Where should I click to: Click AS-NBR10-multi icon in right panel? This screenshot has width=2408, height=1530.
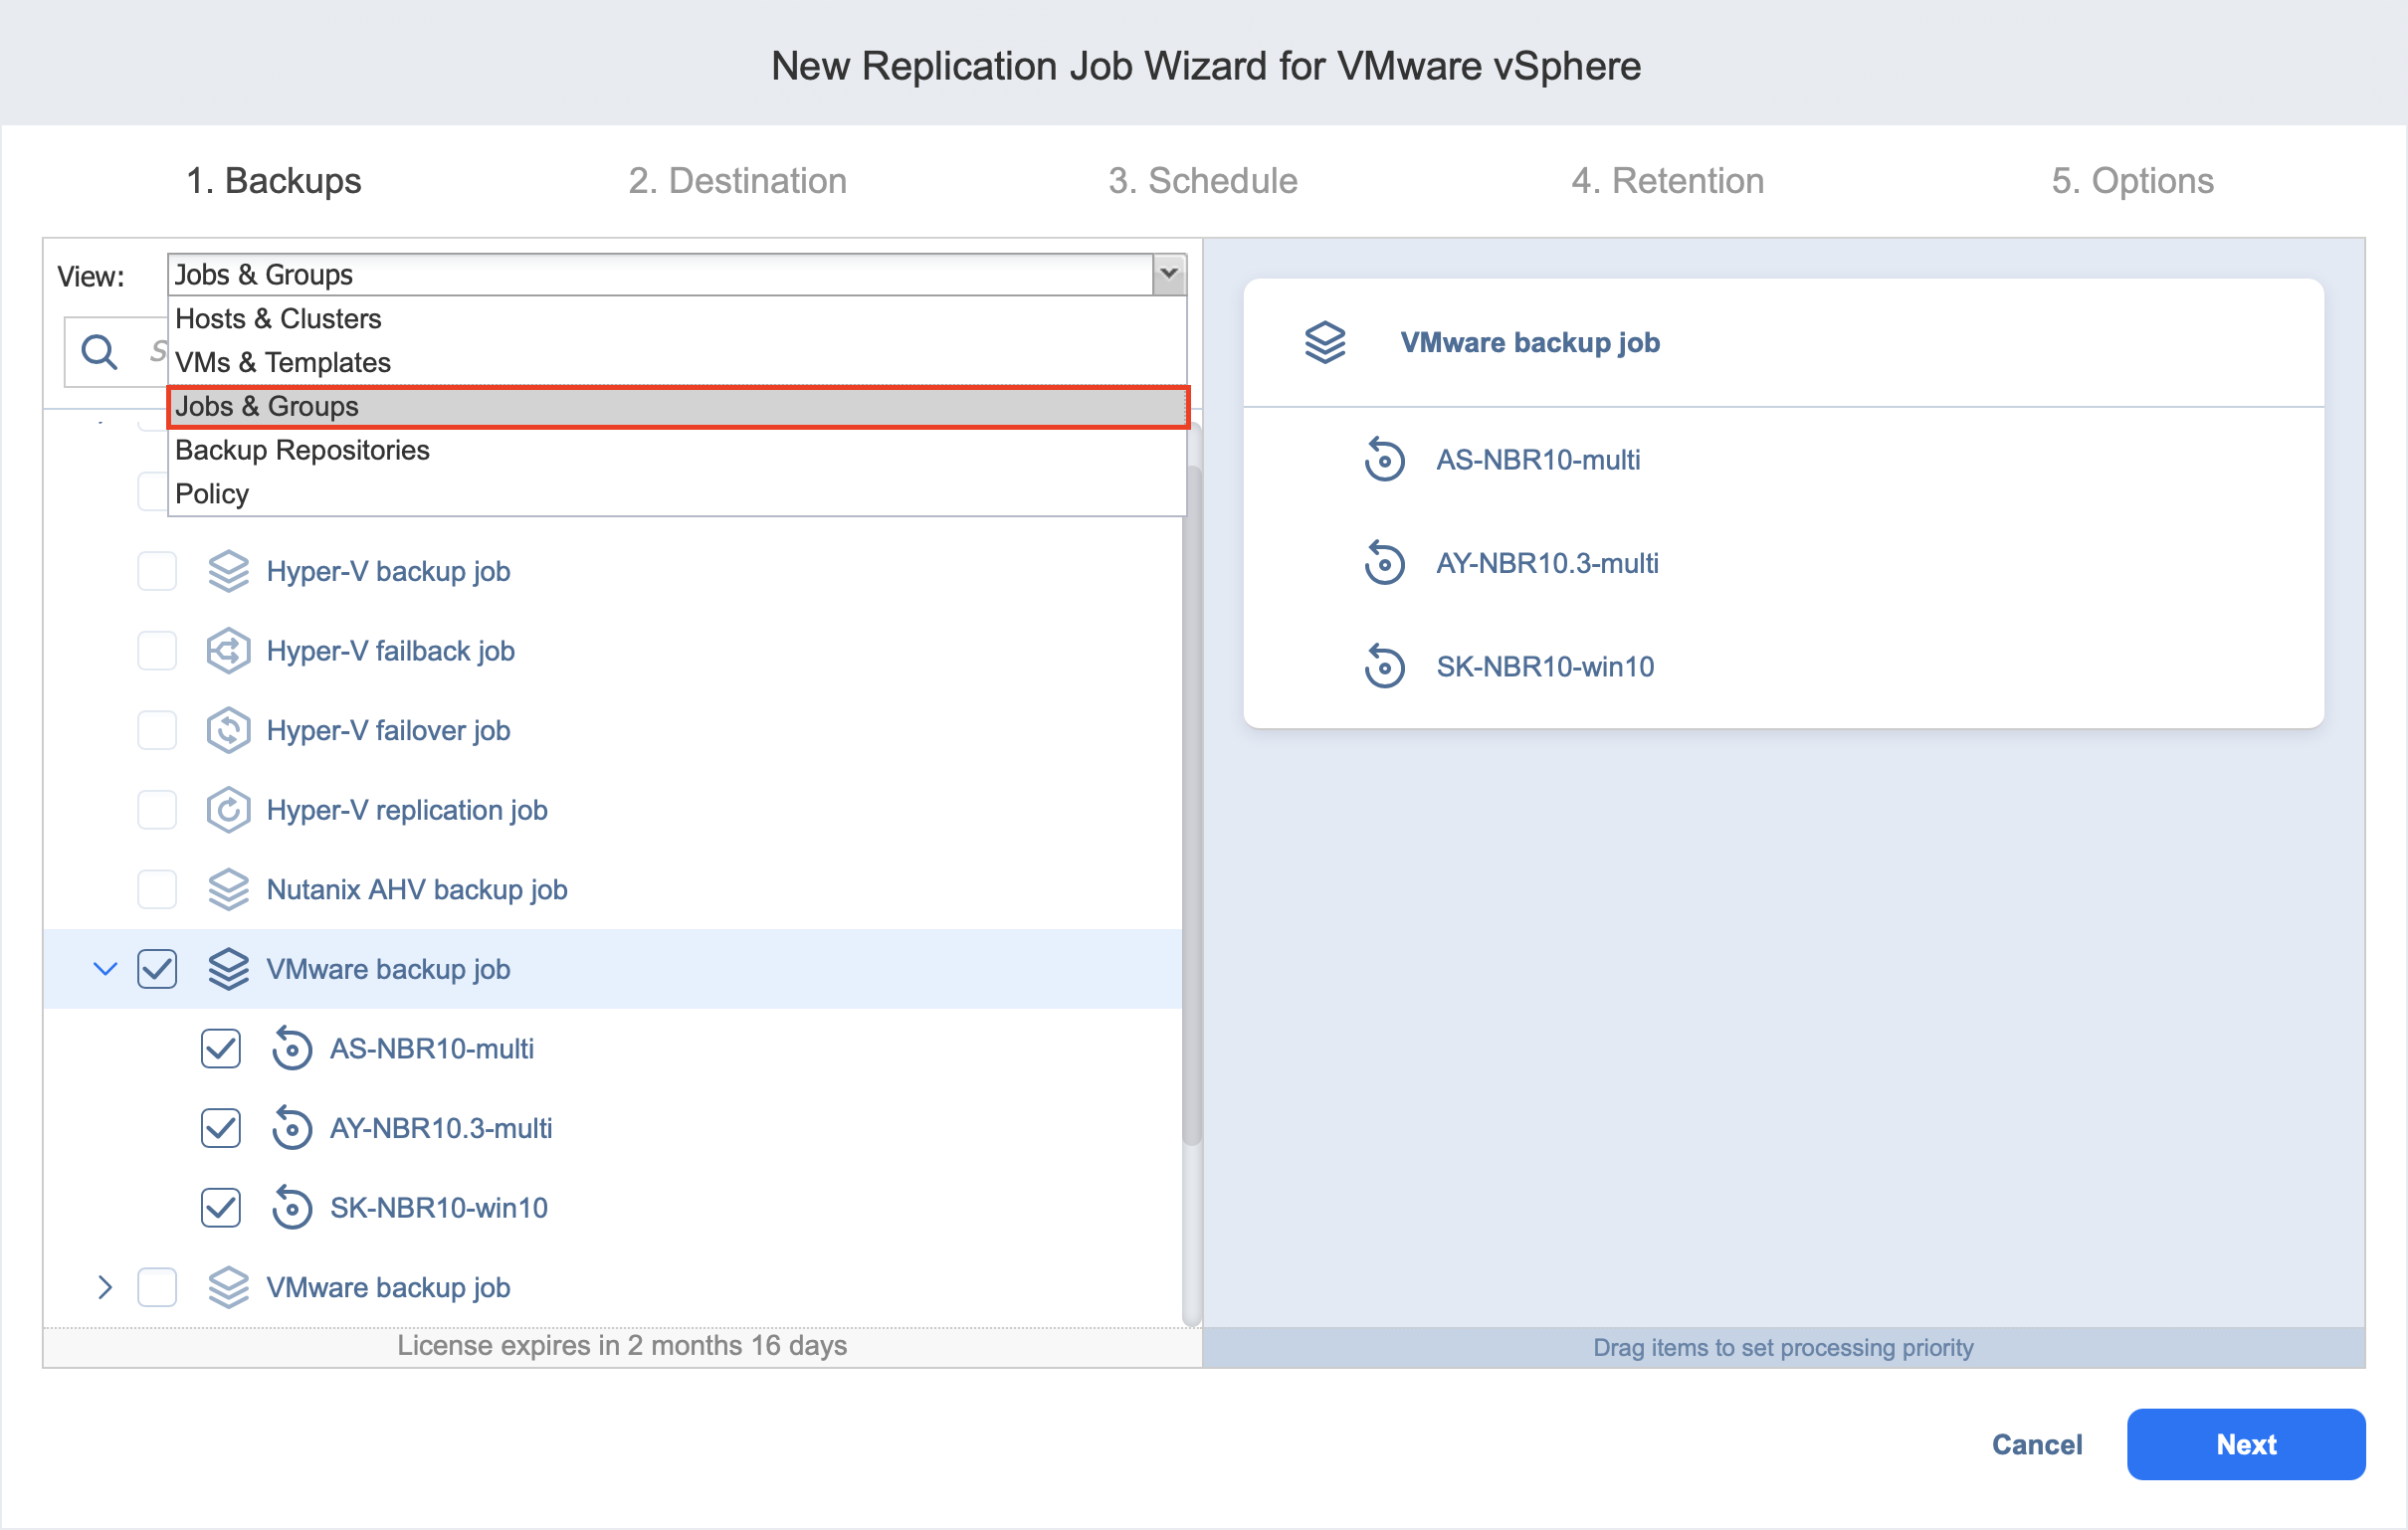point(1384,459)
